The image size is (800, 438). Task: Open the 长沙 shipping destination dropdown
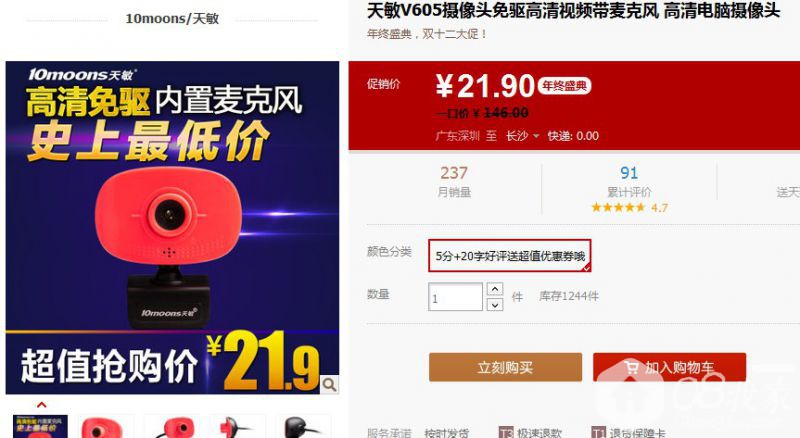522,136
